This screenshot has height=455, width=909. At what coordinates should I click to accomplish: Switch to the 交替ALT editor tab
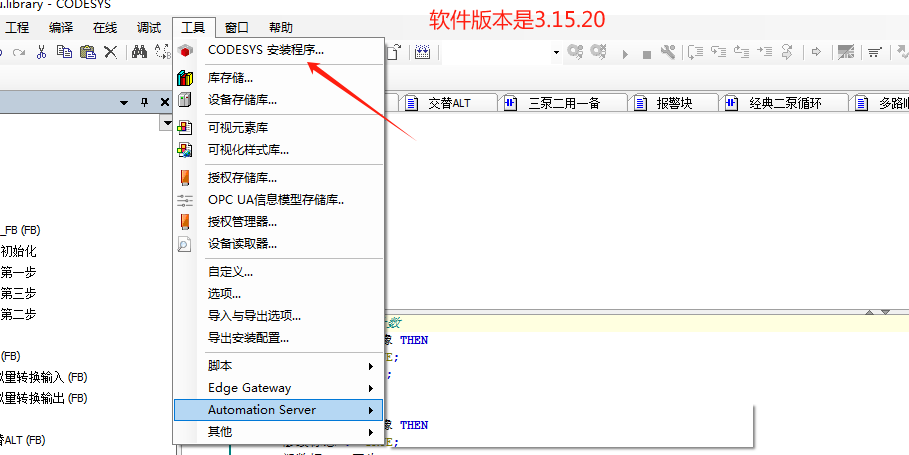tap(449, 103)
